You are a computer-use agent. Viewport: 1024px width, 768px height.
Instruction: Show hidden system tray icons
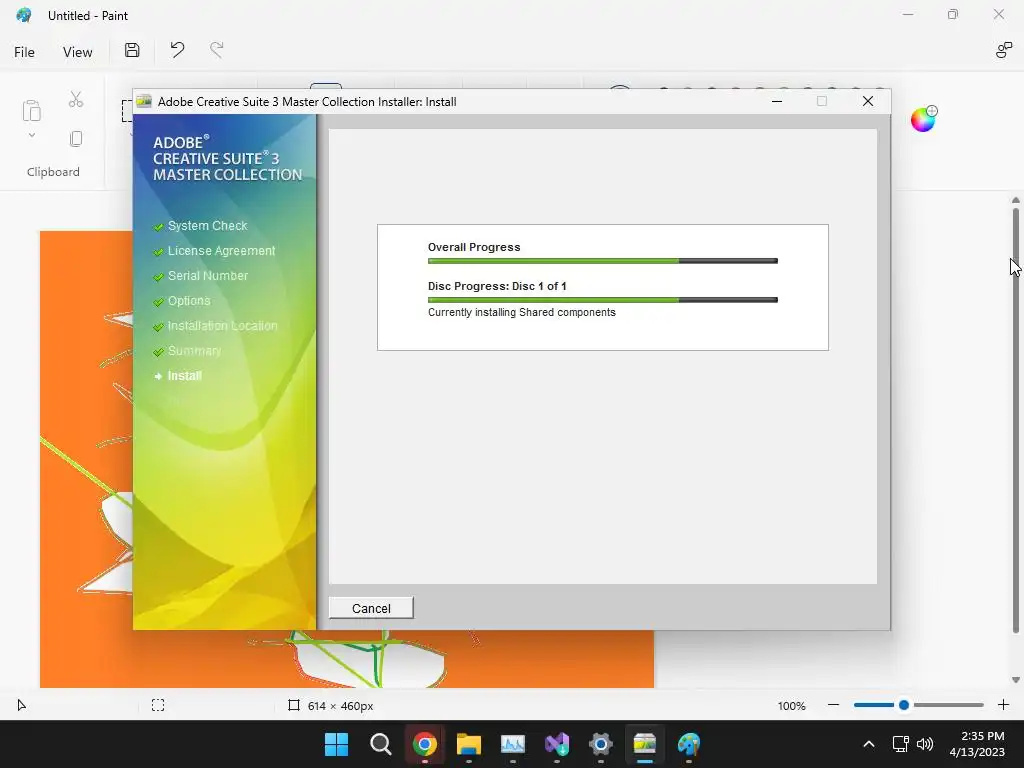coord(869,744)
